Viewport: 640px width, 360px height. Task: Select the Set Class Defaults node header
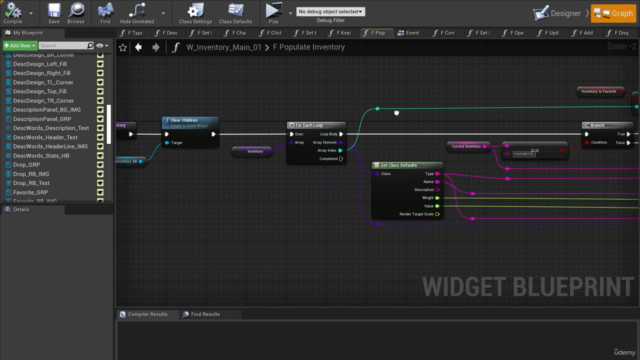407,165
